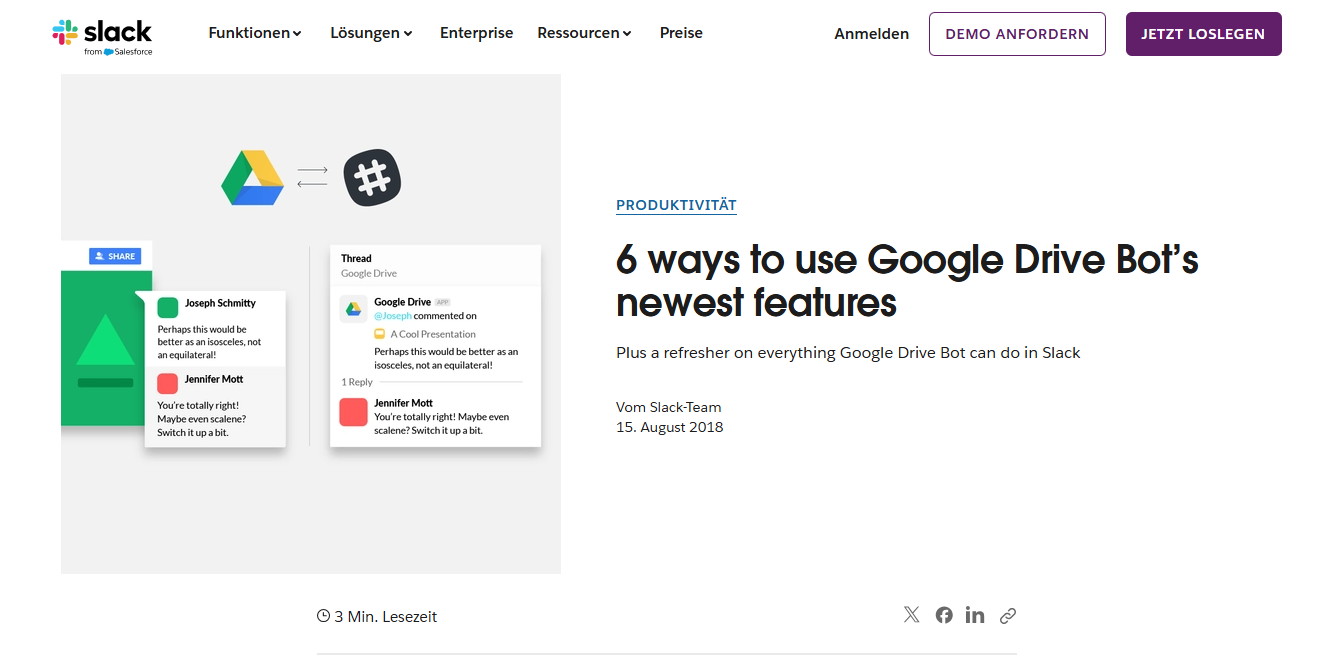Click the clock icon beside reading time
Viewport: 1322px width, 660px height.
tap(323, 616)
